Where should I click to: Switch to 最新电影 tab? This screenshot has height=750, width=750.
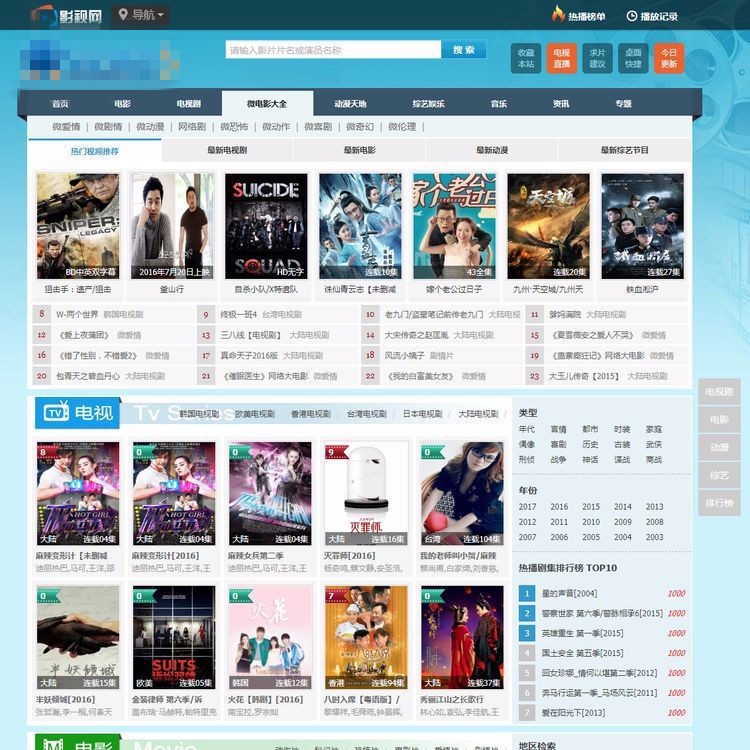pos(359,150)
